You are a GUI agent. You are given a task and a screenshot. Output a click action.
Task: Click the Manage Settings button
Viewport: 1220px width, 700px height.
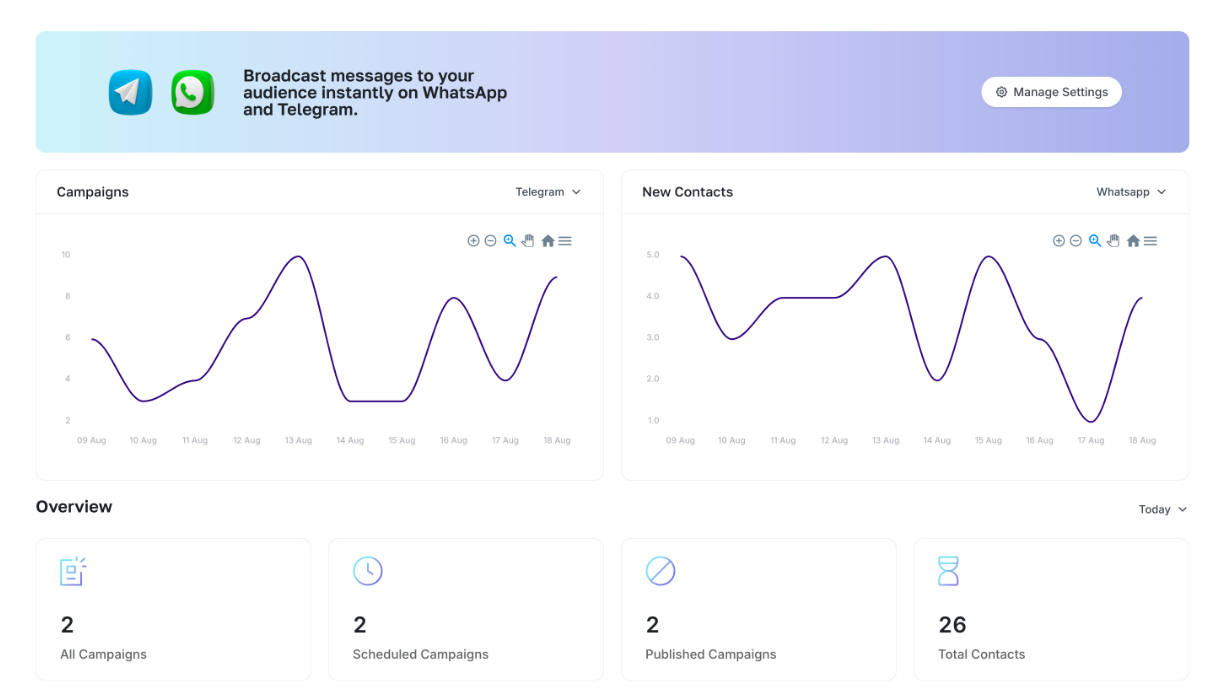point(1051,92)
